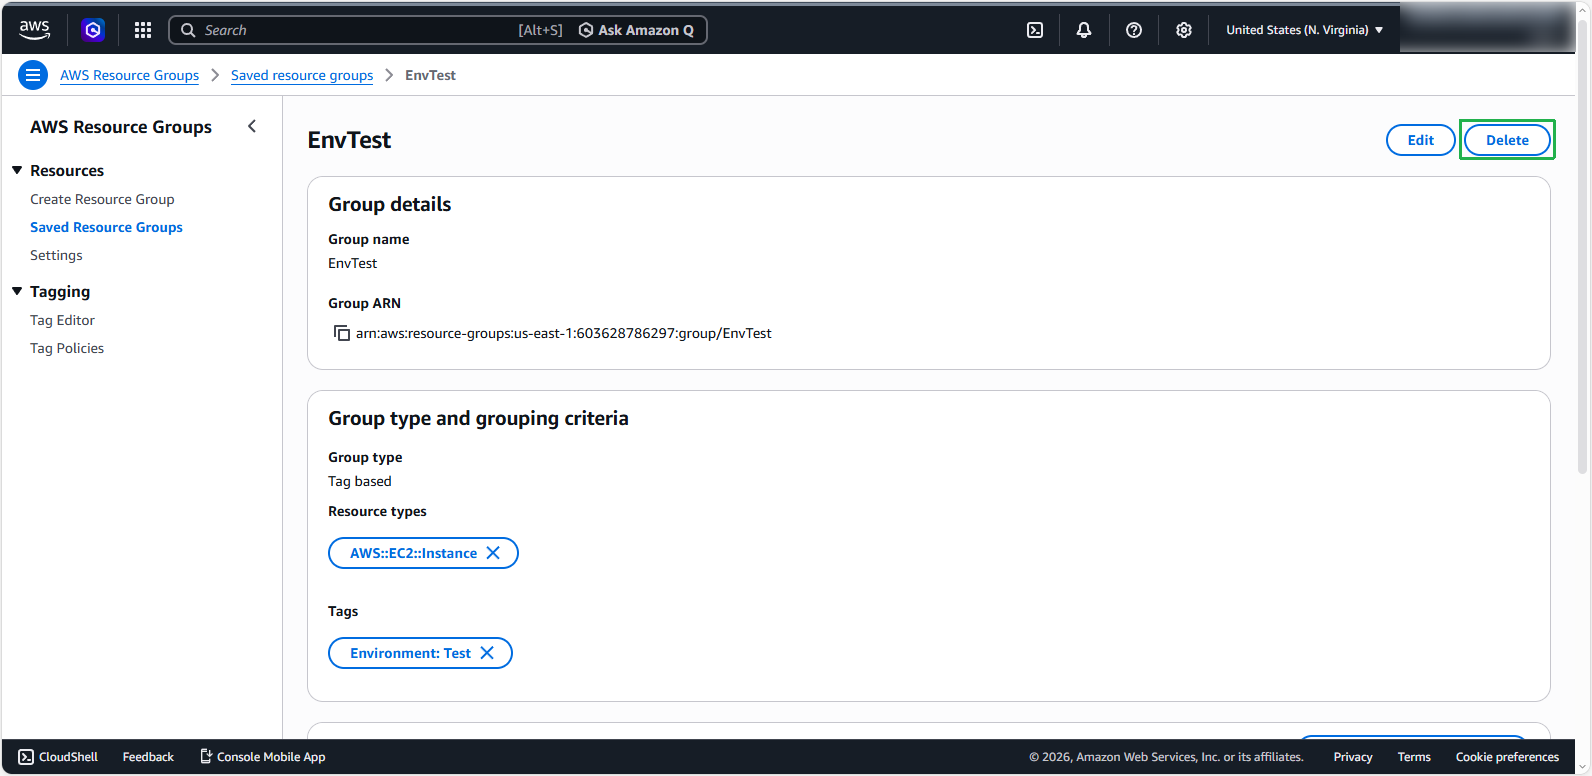The image size is (1592, 776).
Task: Click the EnvTest page heading
Action: pyautogui.click(x=349, y=140)
